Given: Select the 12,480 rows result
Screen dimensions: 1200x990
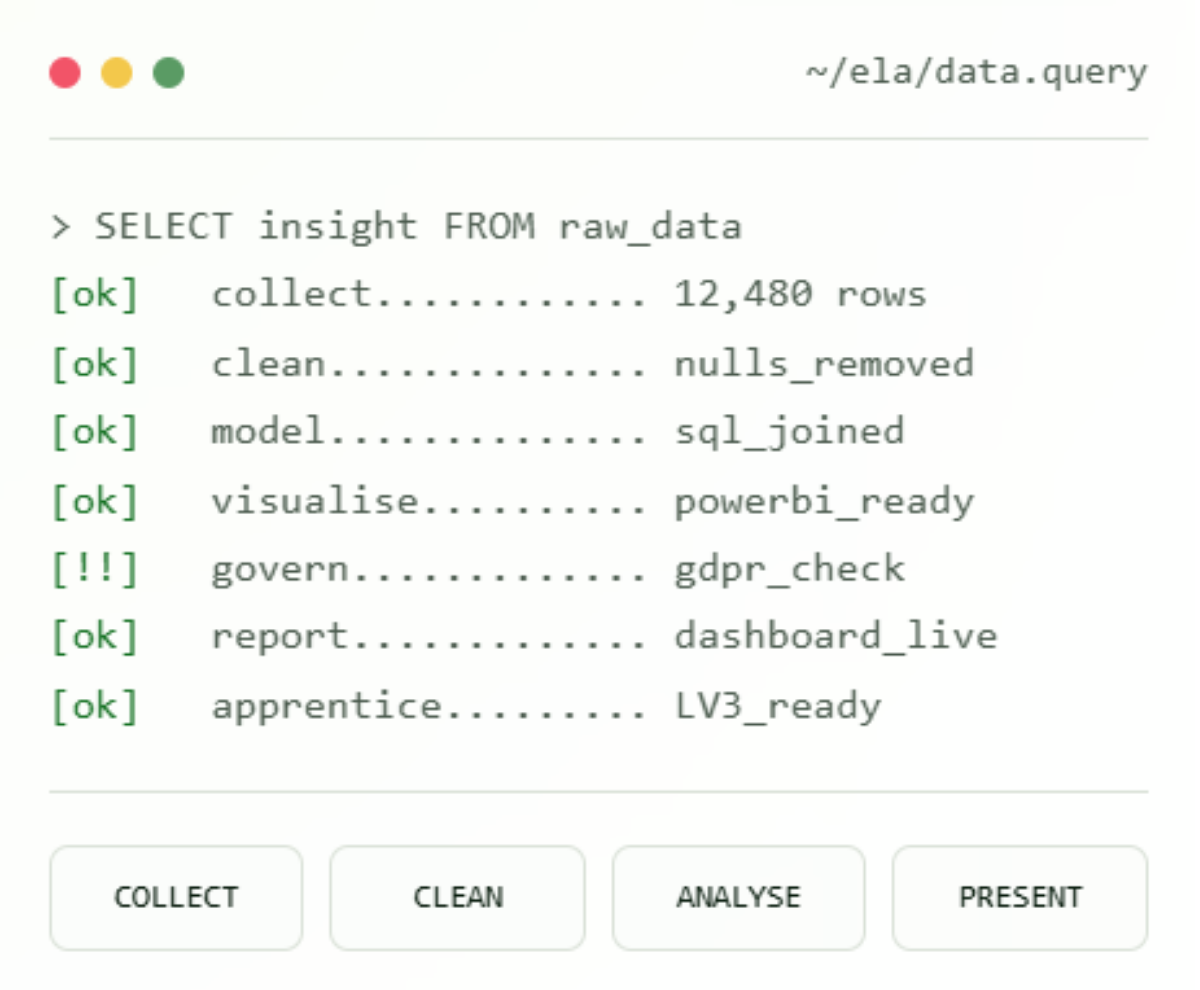Looking at the screenshot, I should (x=801, y=295).
